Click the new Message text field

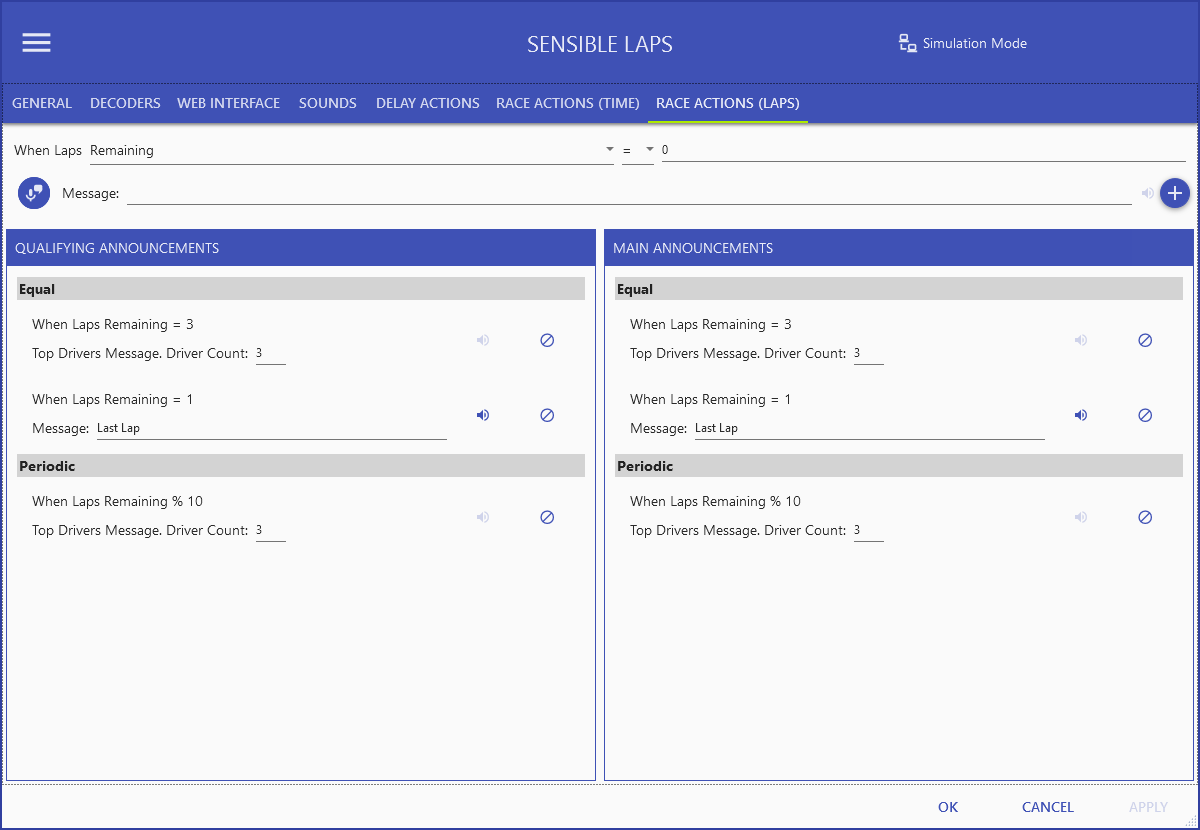(x=629, y=193)
